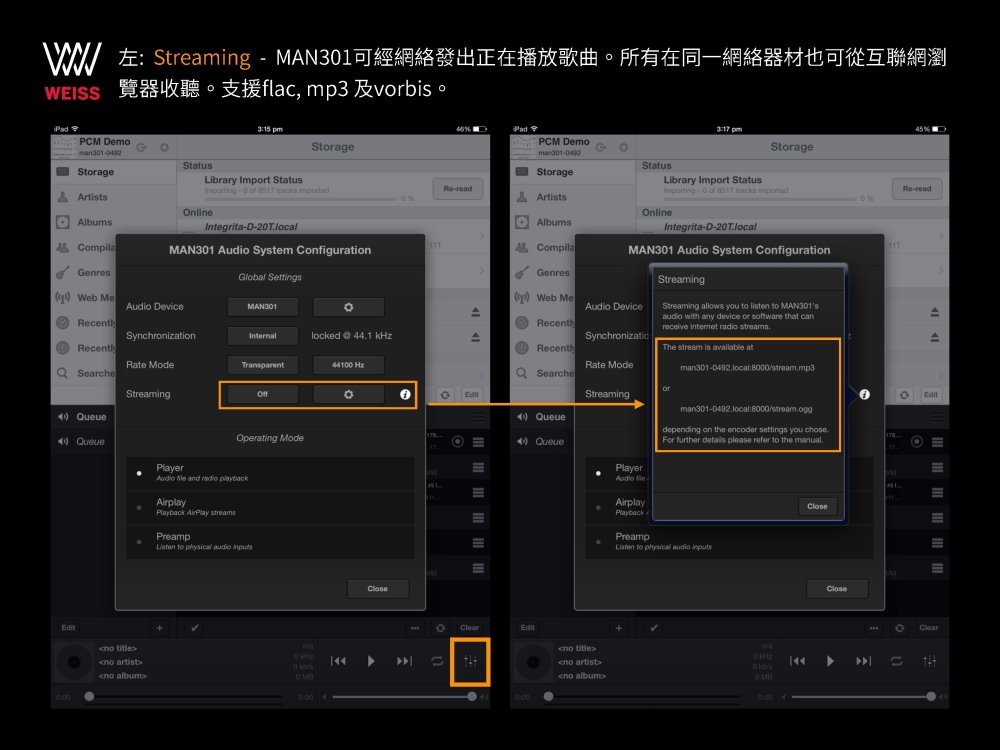1000x750 pixels.
Task: Open 44100 Hz rate selector, left screenshot
Action: (x=348, y=365)
